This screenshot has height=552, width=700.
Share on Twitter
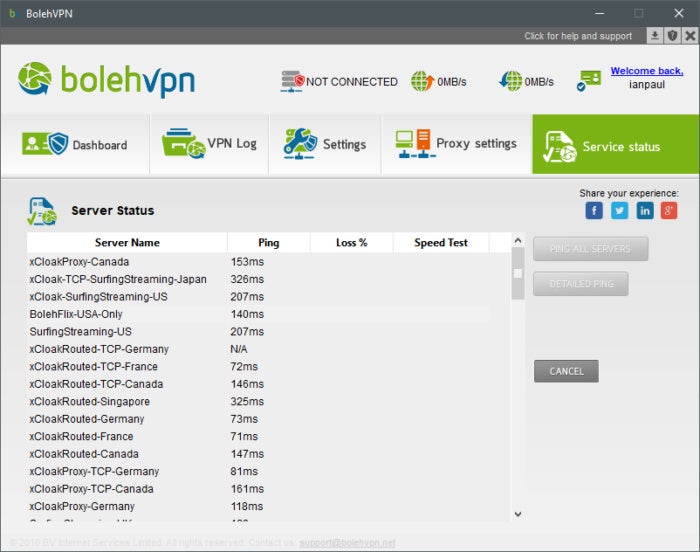pos(619,210)
